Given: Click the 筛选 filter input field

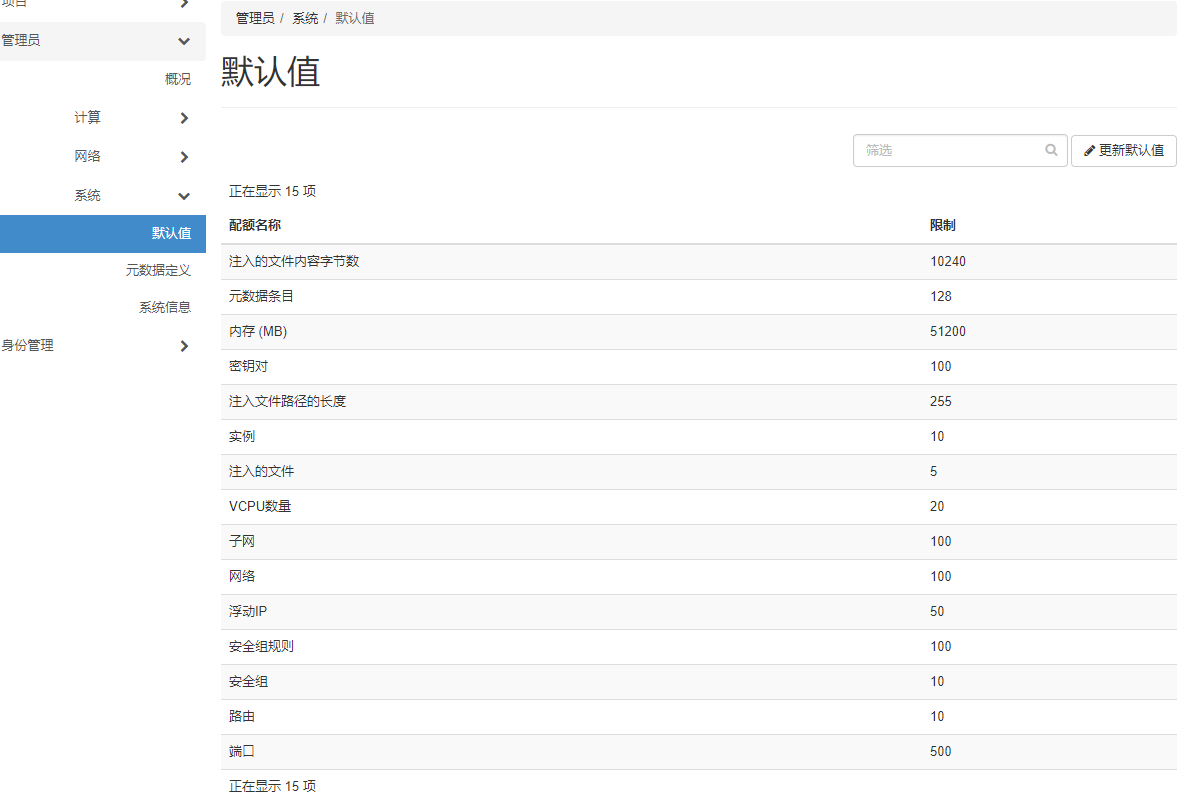Looking at the screenshot, I should coord(940,150).
